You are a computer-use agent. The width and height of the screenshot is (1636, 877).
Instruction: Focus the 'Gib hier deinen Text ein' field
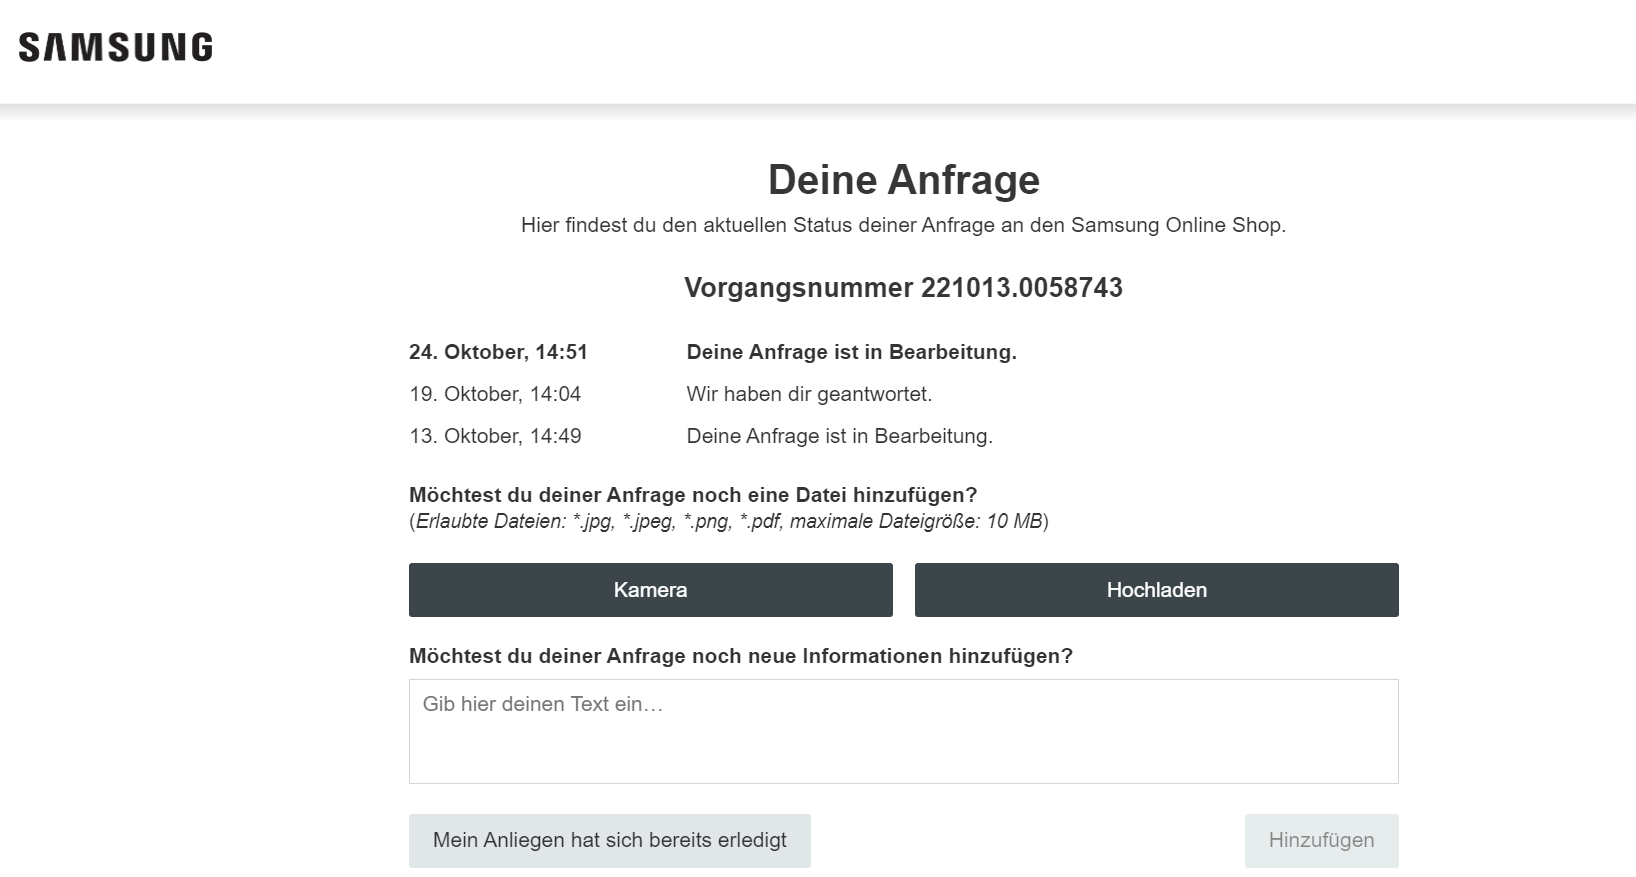click(x=903, y=731)
